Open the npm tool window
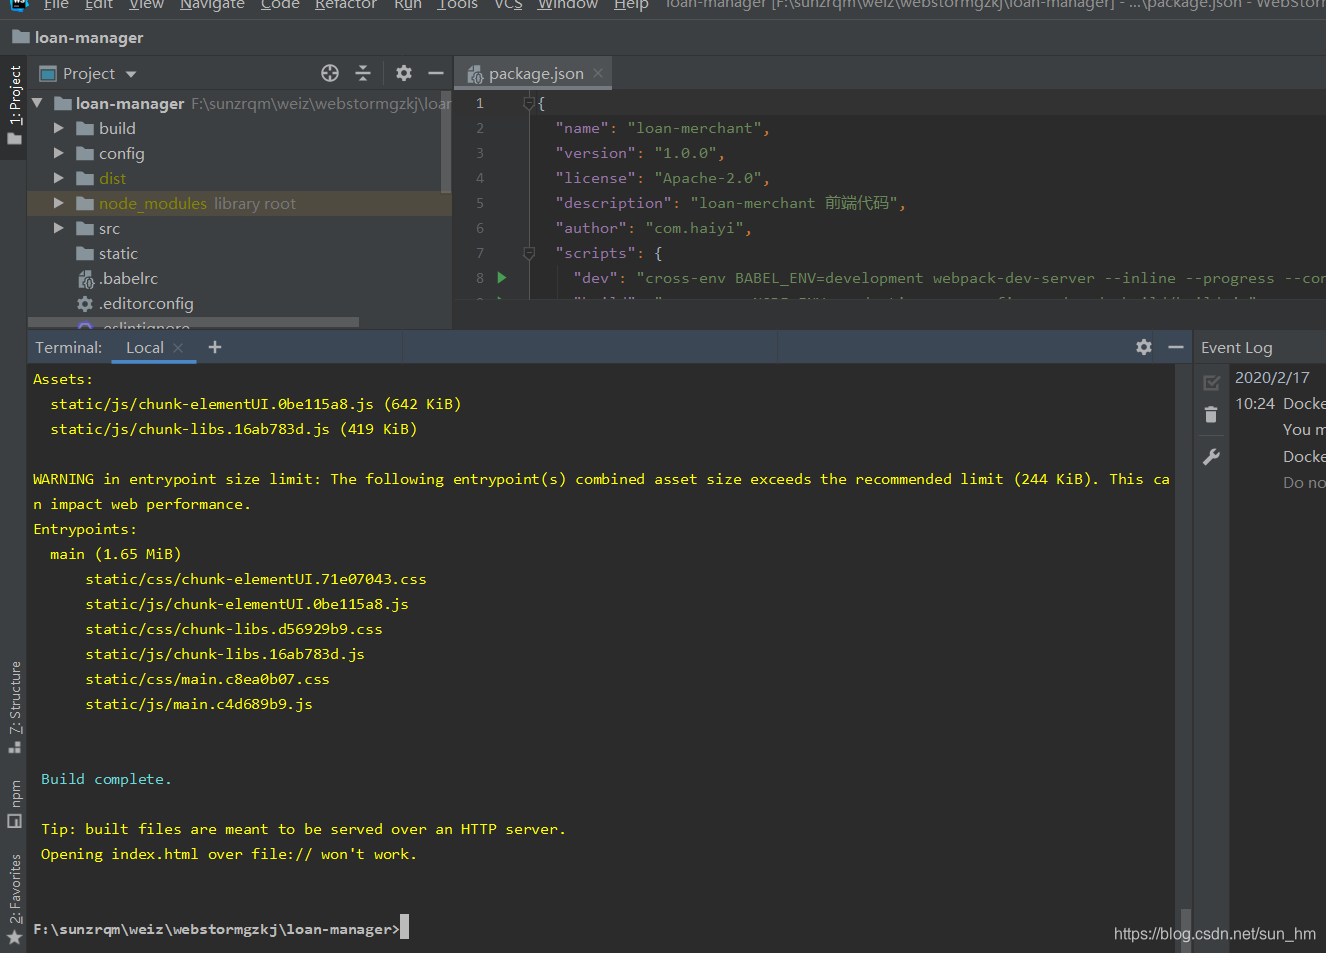The image size is (1326, 953). [14, 804]
